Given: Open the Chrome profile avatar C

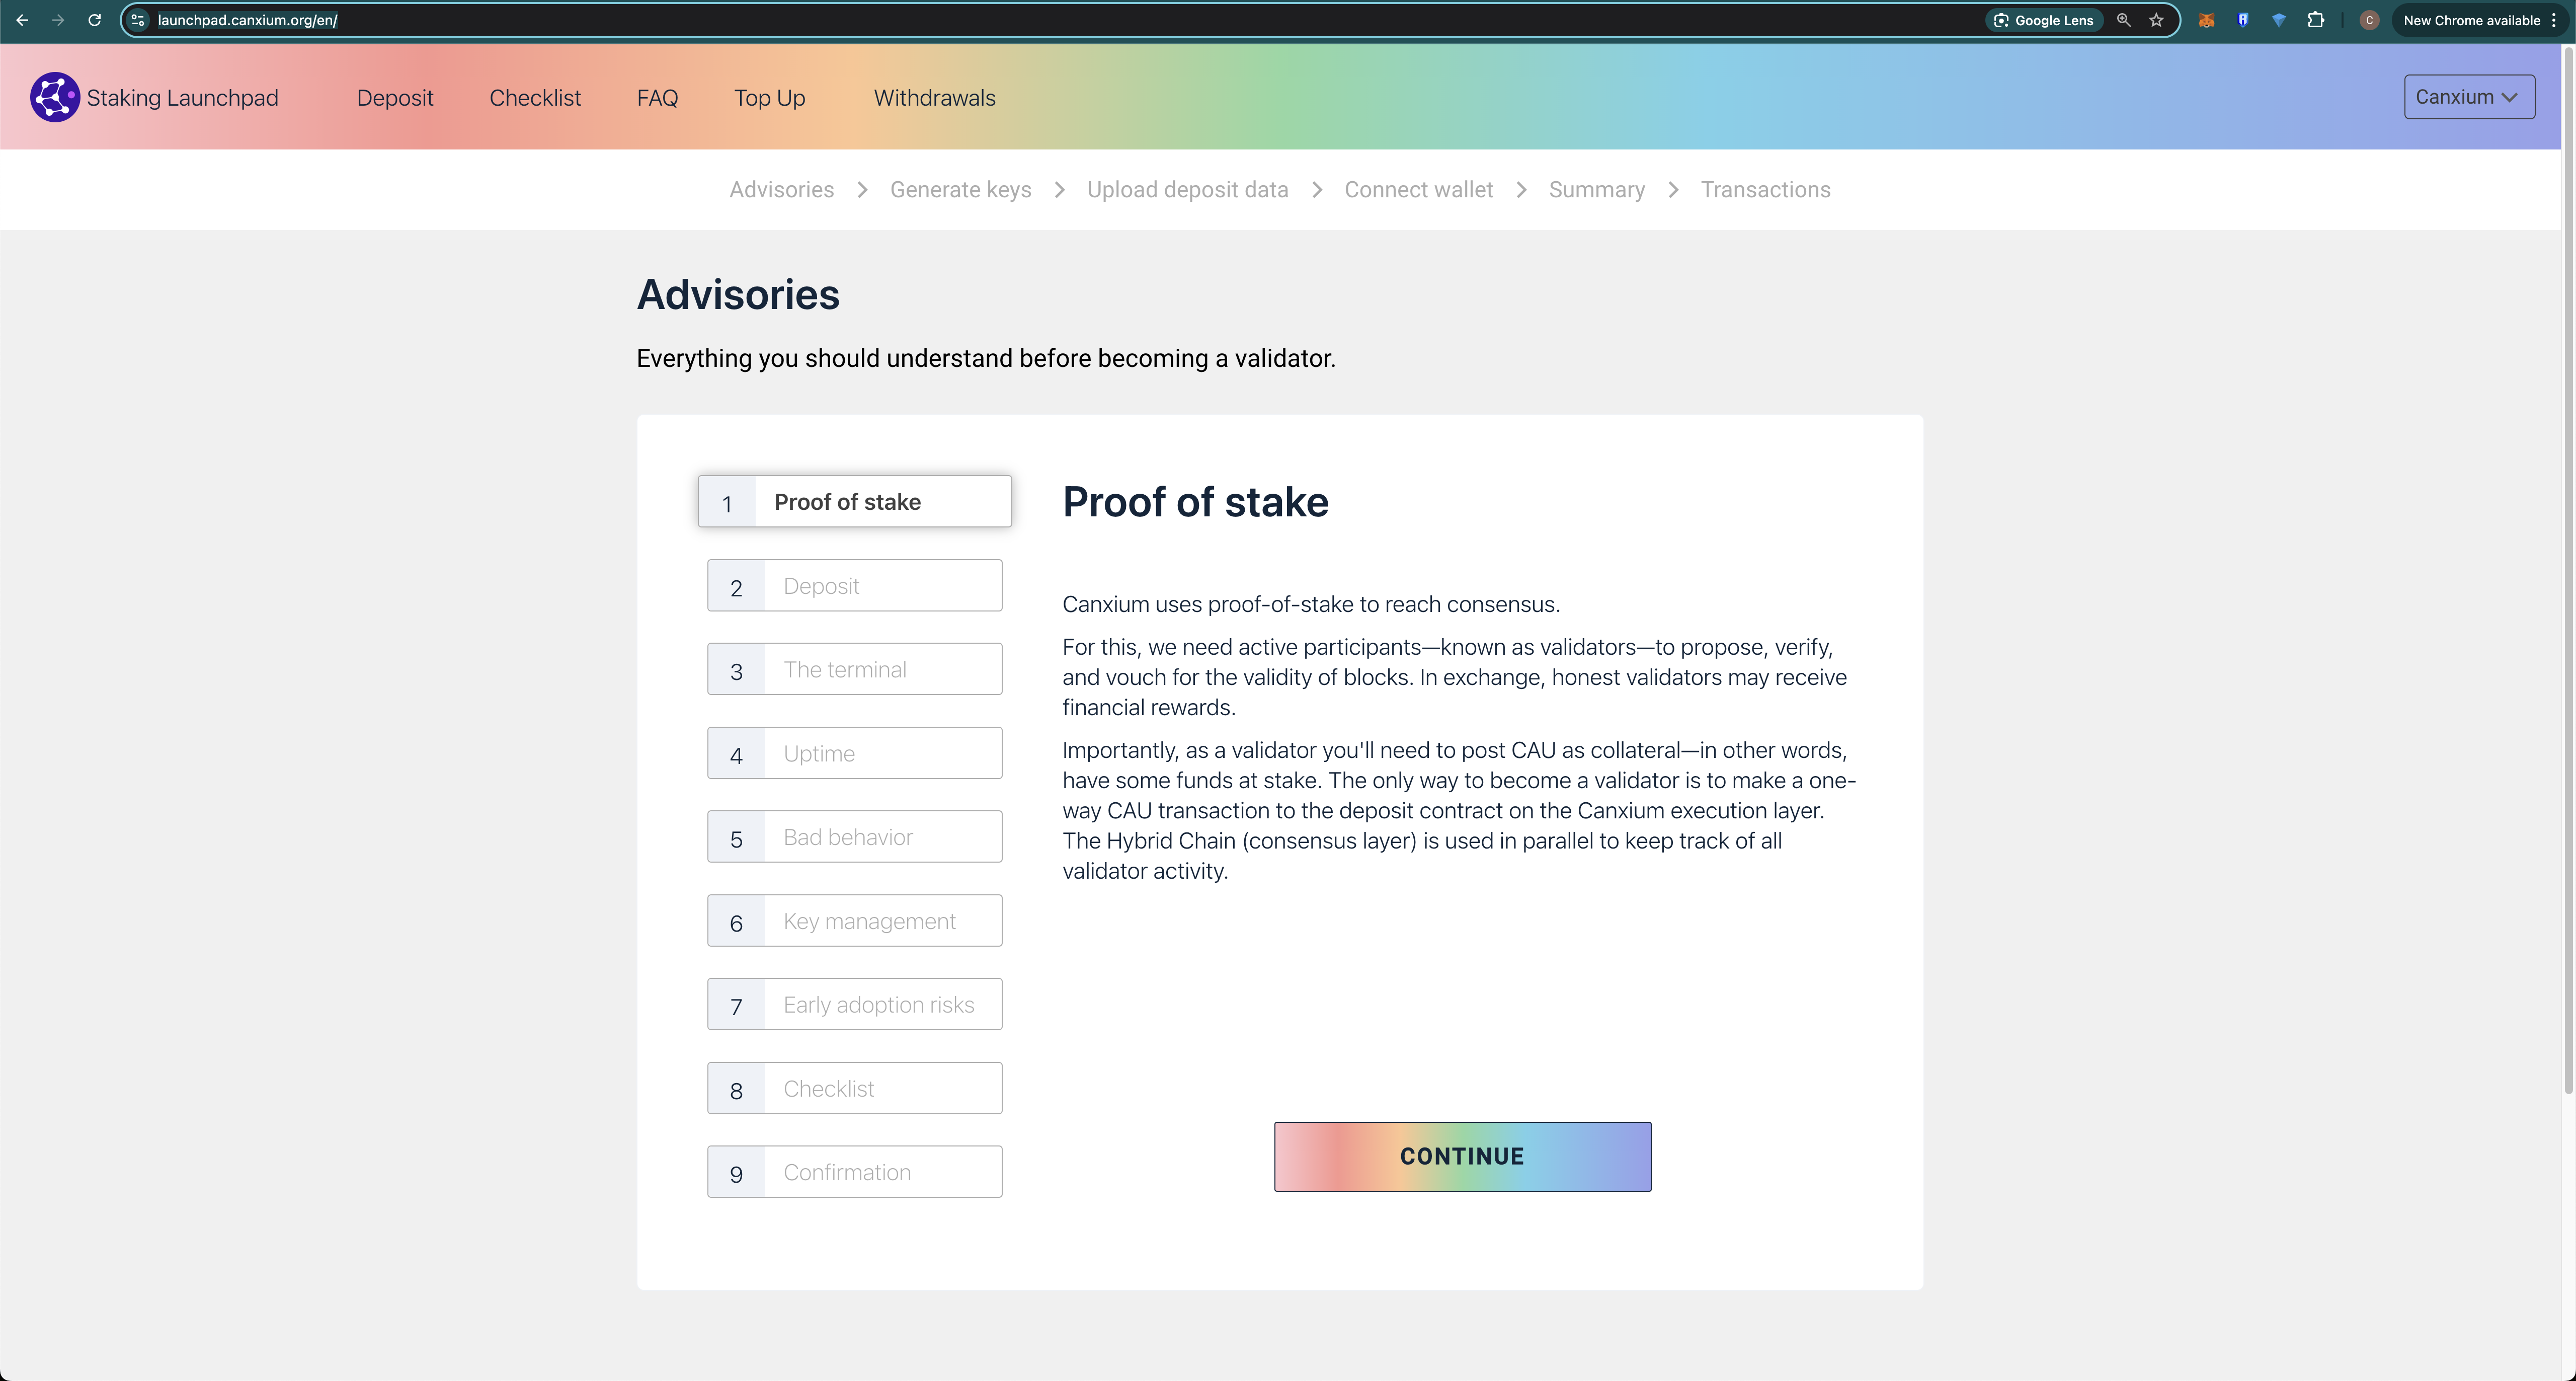Looking at the screenshot, I should [x=2369, y=20].
